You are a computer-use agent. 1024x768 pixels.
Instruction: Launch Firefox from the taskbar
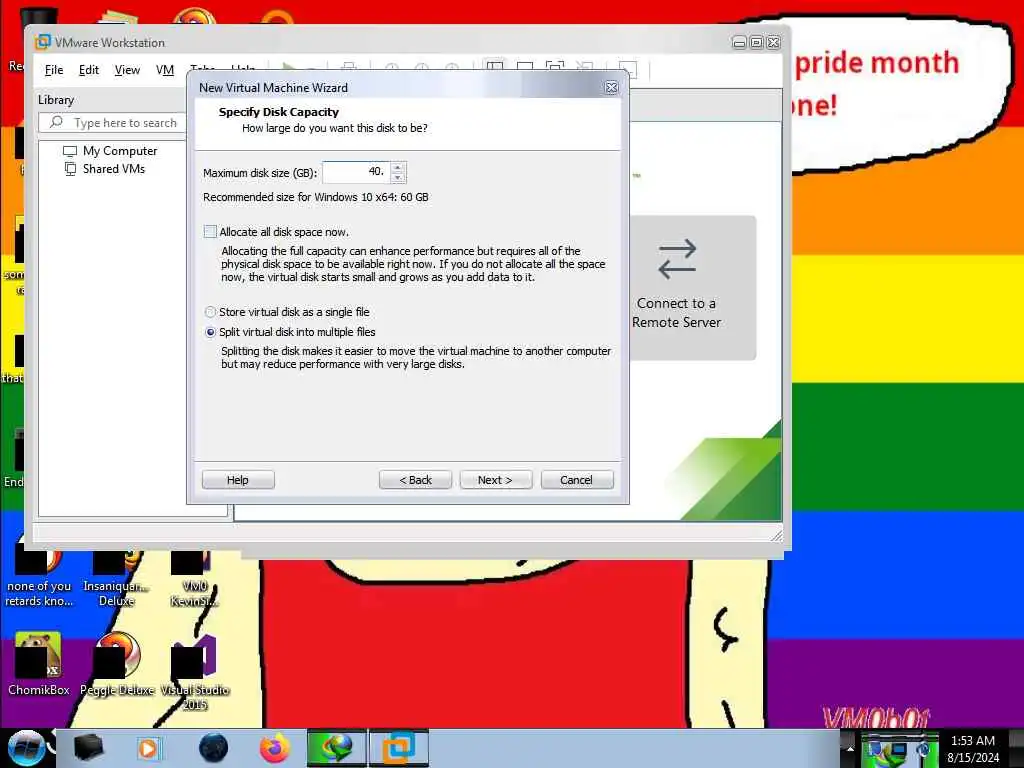(x=275, y=748)
